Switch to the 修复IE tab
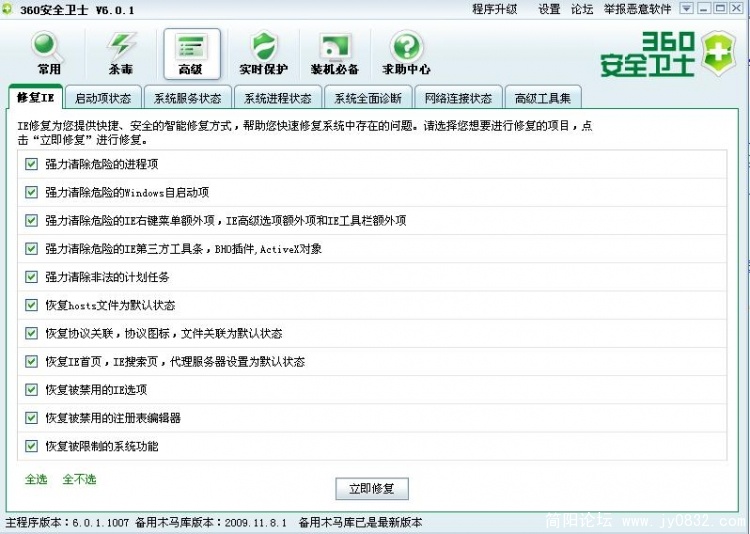 pos(35,98)
